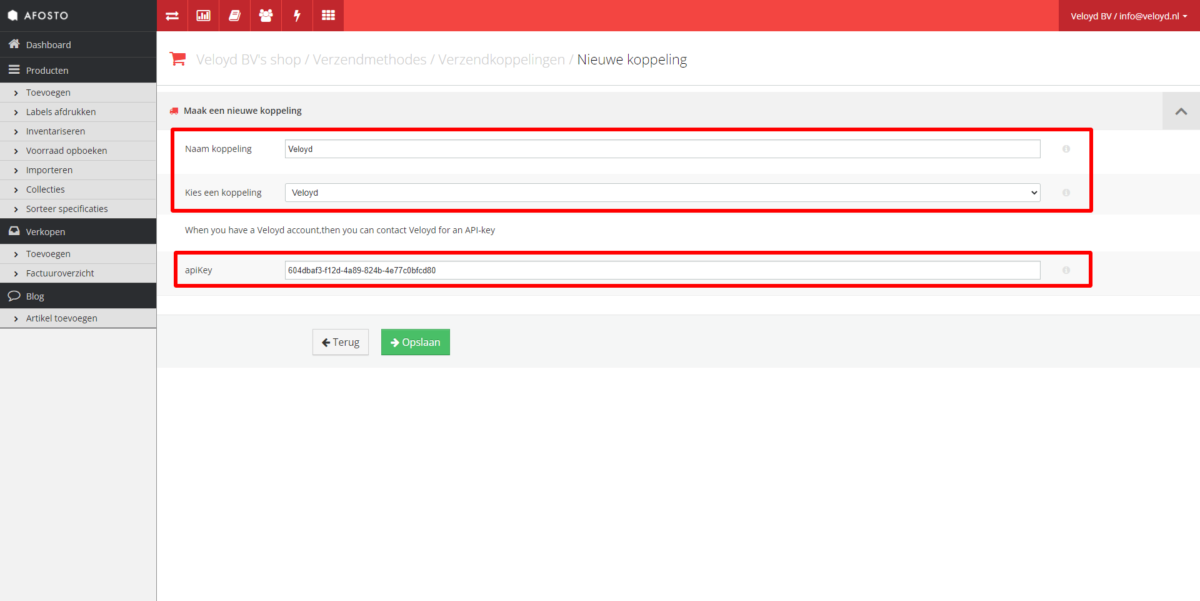Click the info icon beside apiKey field

[1066, 270]
